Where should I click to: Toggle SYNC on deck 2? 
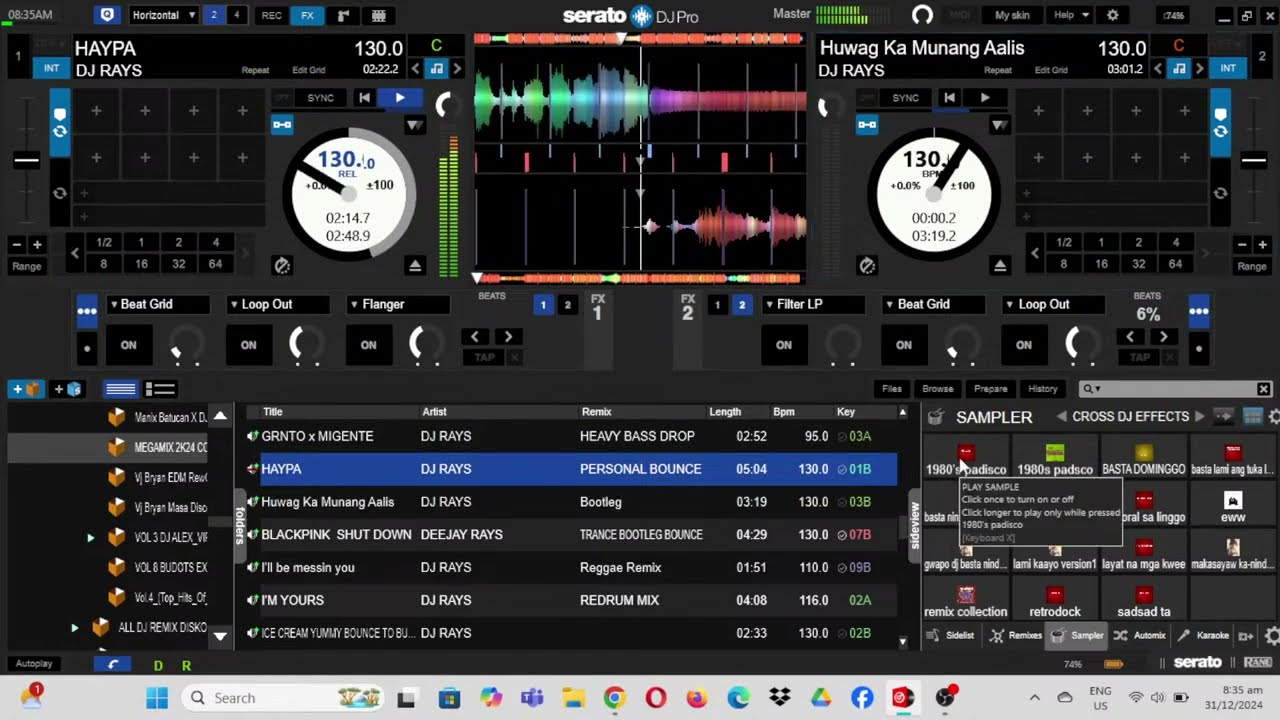tap(905, 97)
